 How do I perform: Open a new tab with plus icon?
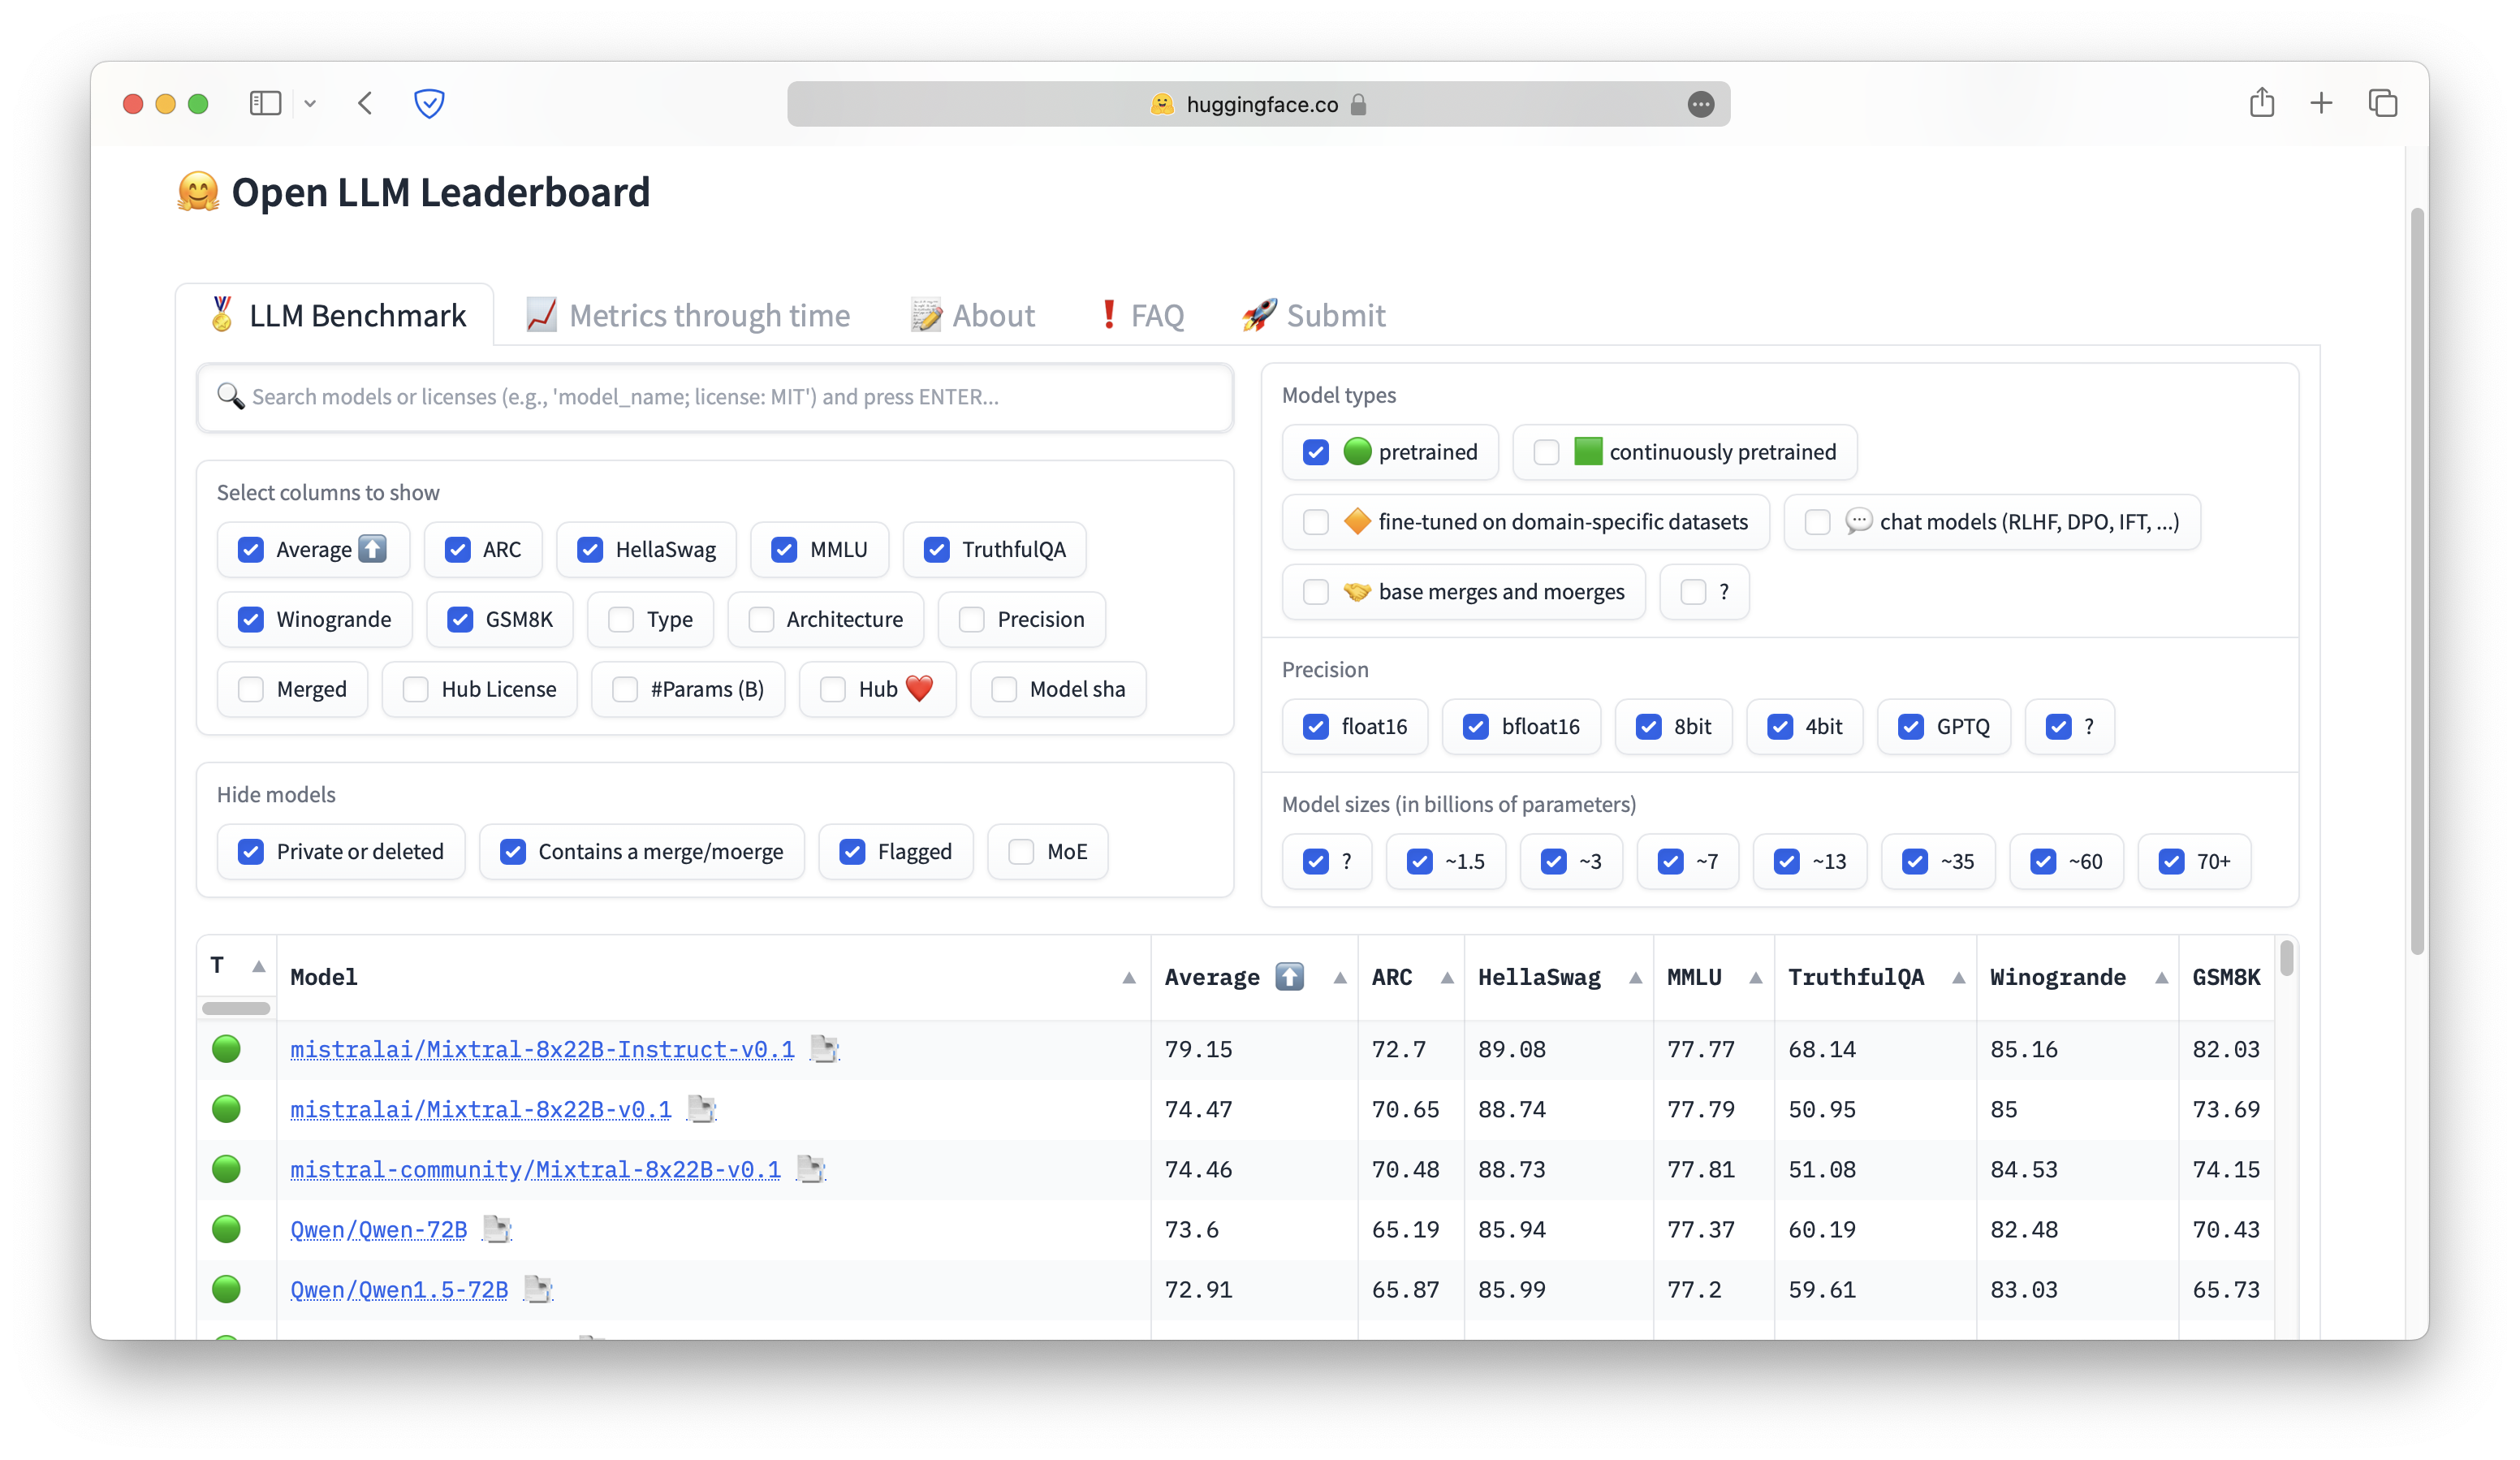click(x=2321, y=103)
